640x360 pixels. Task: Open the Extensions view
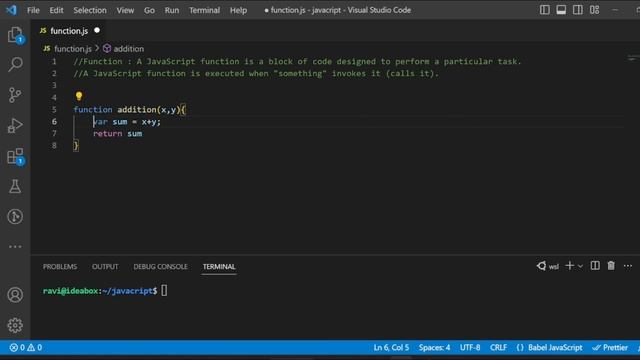coord(15,156)
